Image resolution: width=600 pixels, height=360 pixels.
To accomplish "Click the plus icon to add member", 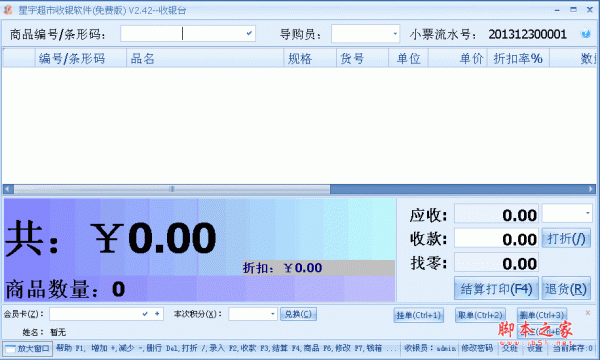I will [157, 314].
